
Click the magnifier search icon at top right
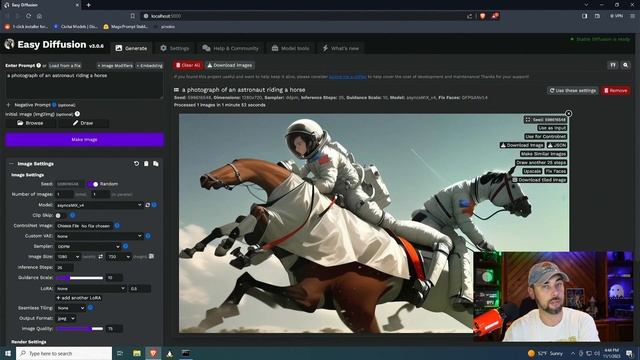pos(626,65)
